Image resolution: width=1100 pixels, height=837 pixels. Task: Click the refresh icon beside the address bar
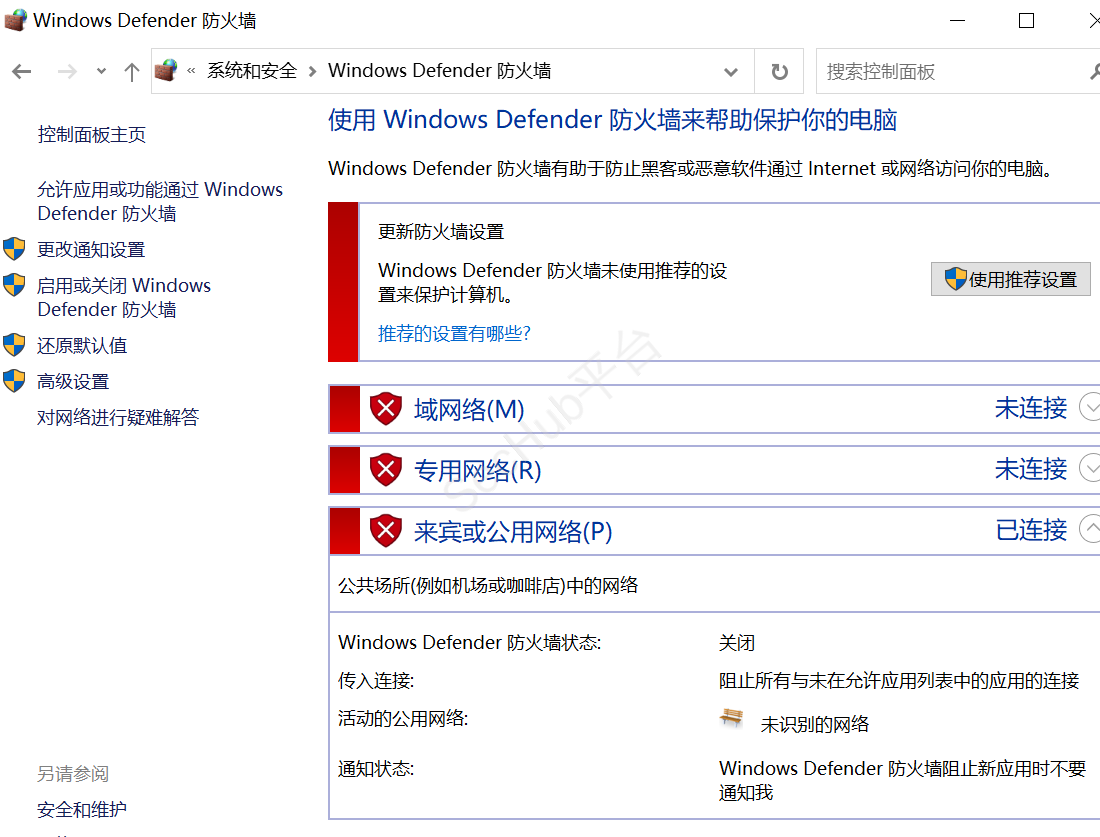pyautogui.click(x=778, y=71)
